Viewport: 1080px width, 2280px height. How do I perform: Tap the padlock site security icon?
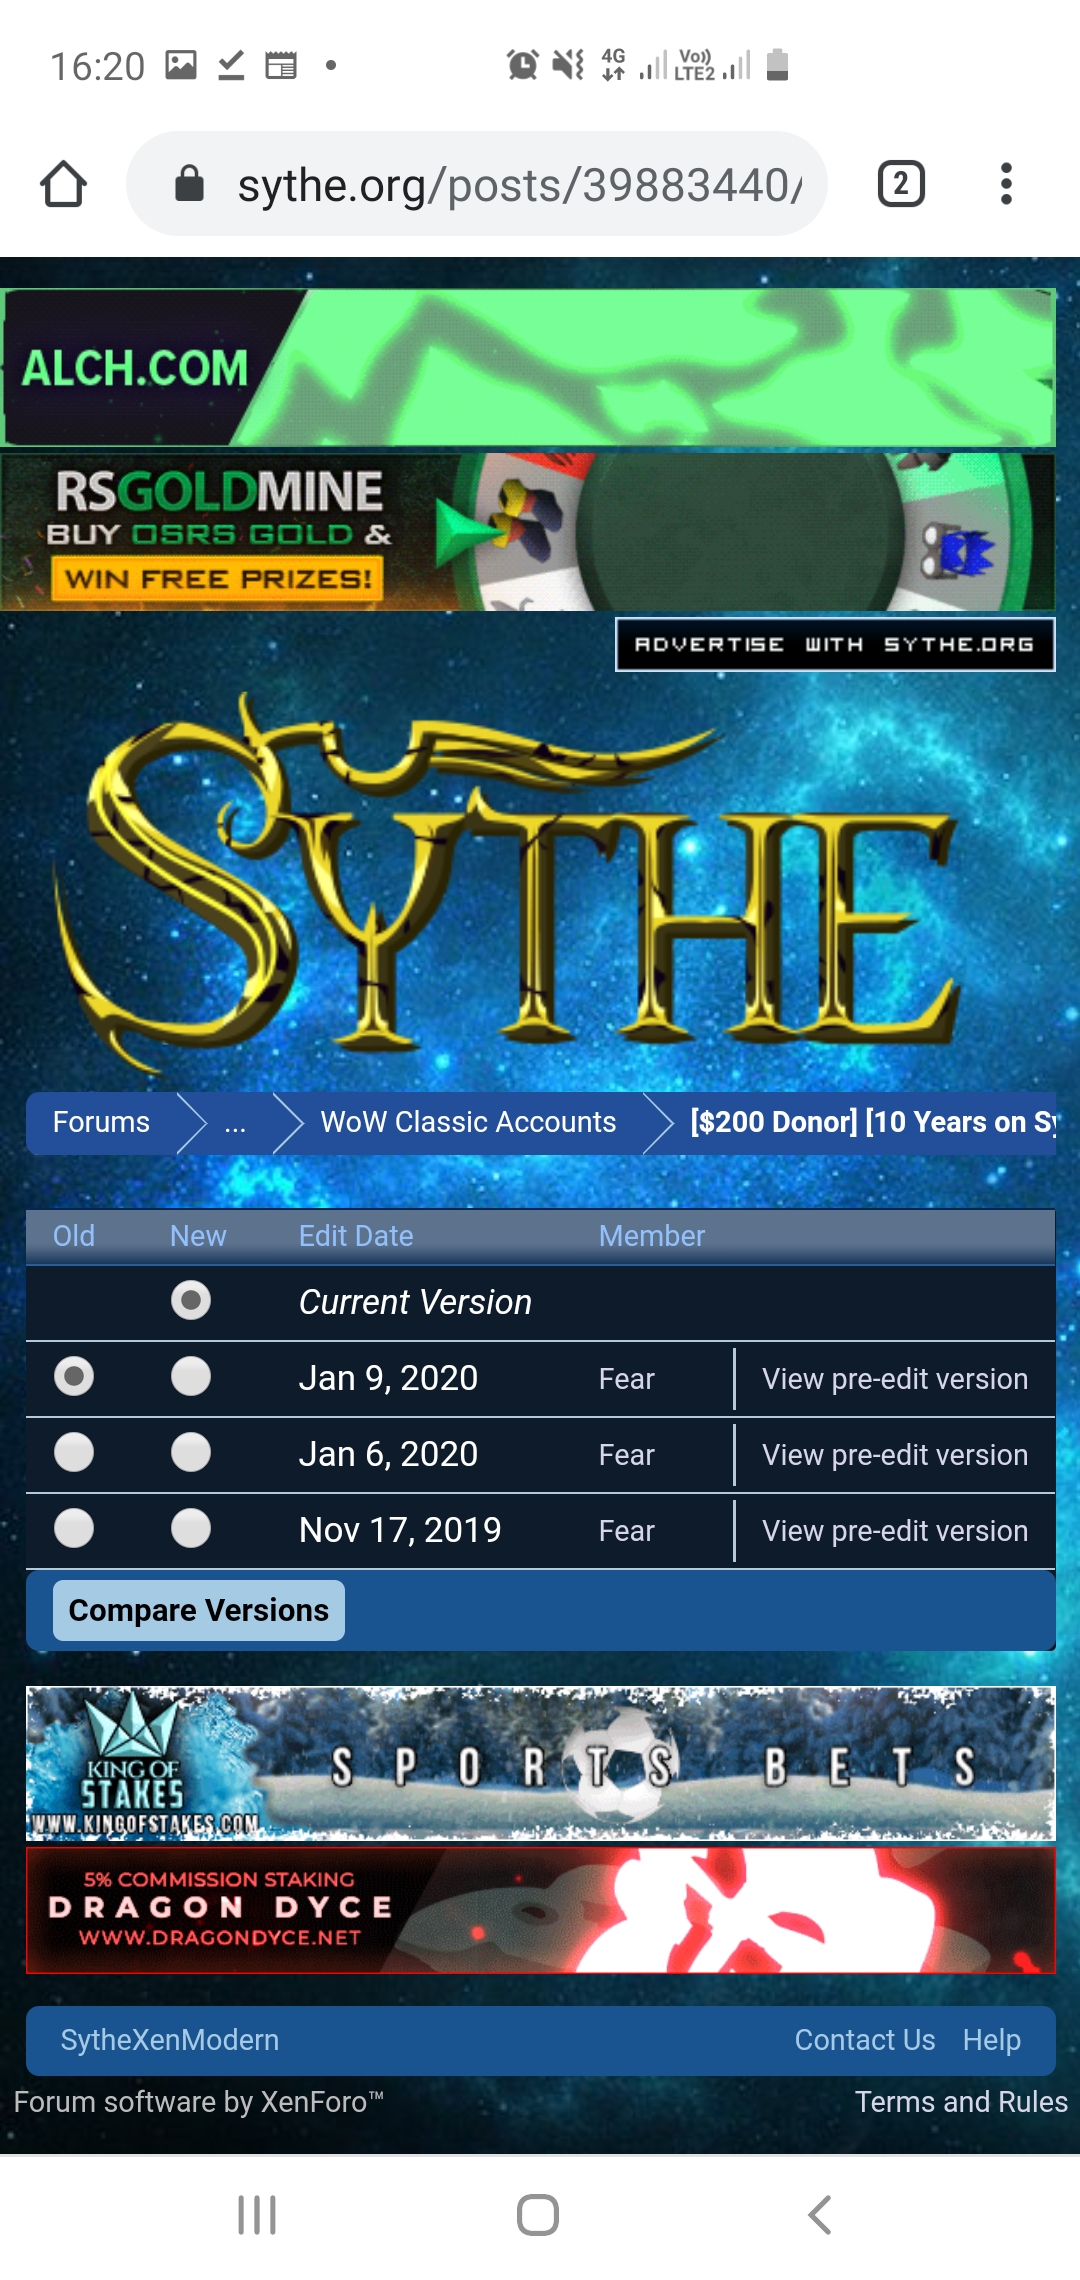189,184
